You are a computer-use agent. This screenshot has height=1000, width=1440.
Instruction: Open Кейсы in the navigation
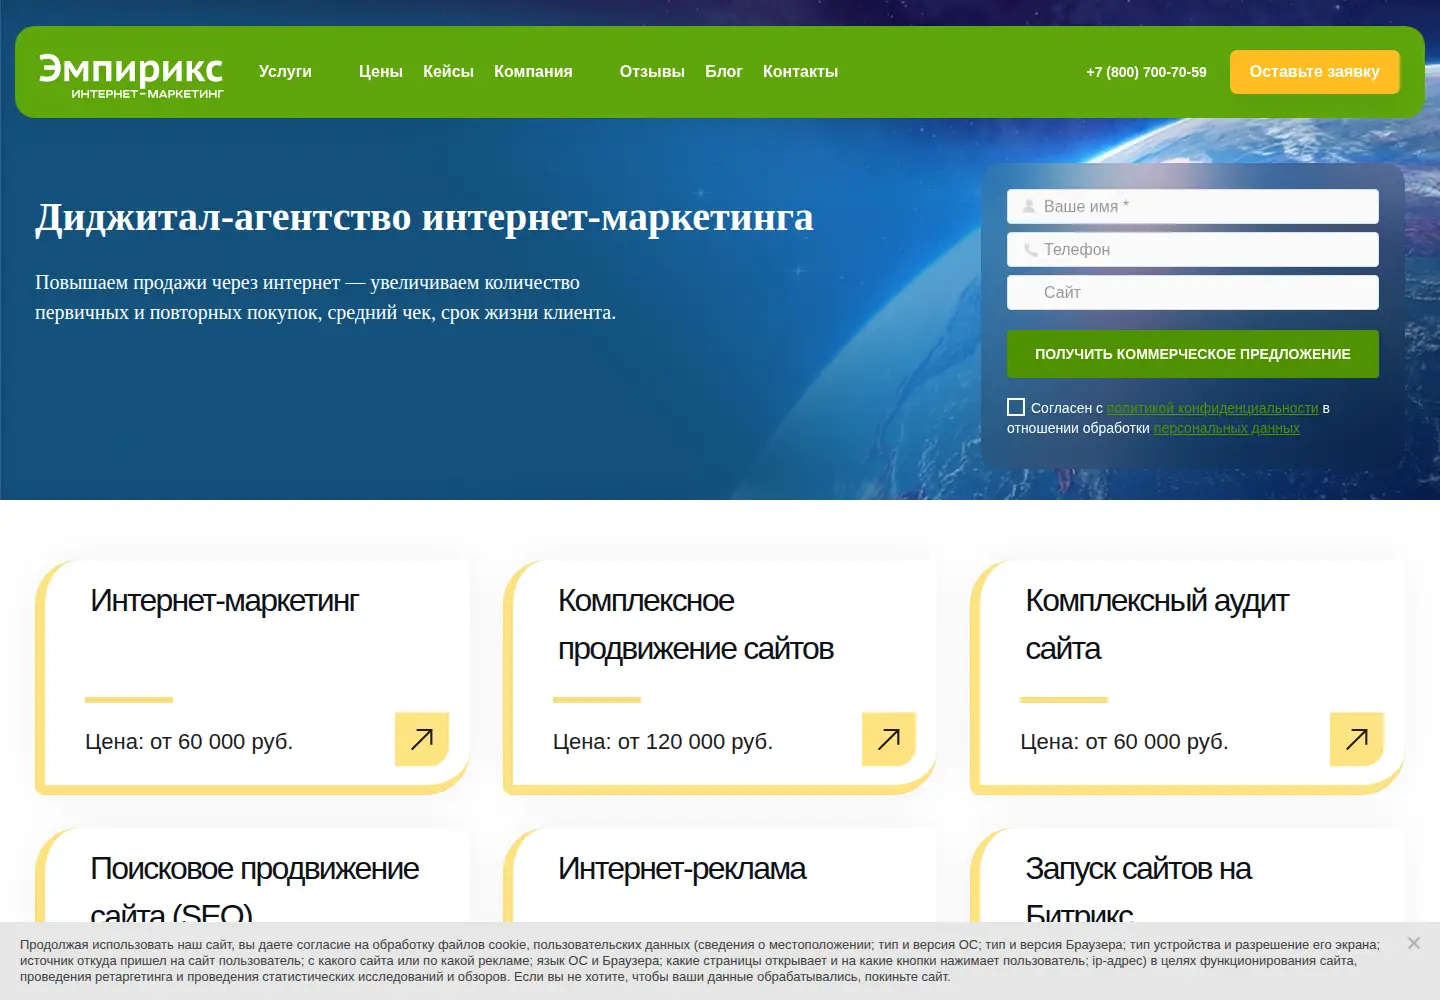(448, 72)
